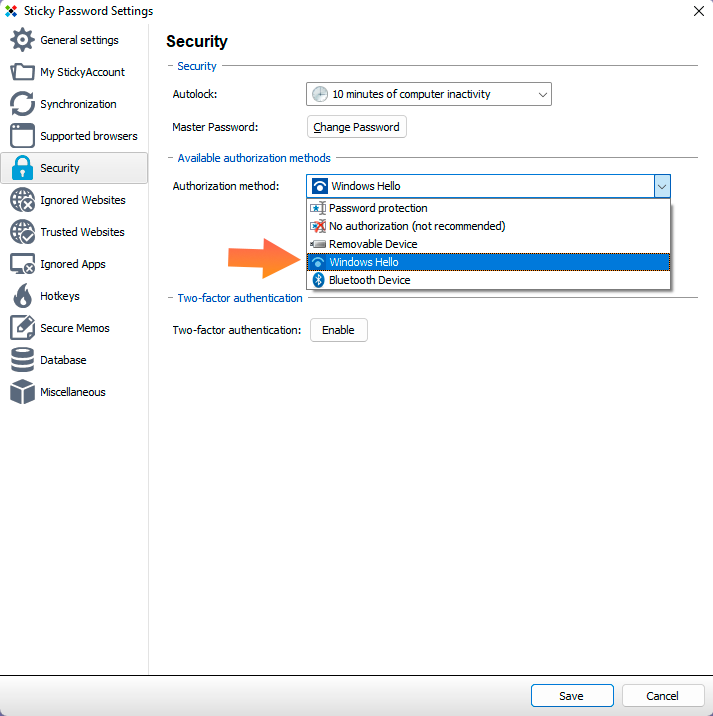Close the Sticky Password Settings window
This screenshot has width=713, height=716.
coord(698,11)
